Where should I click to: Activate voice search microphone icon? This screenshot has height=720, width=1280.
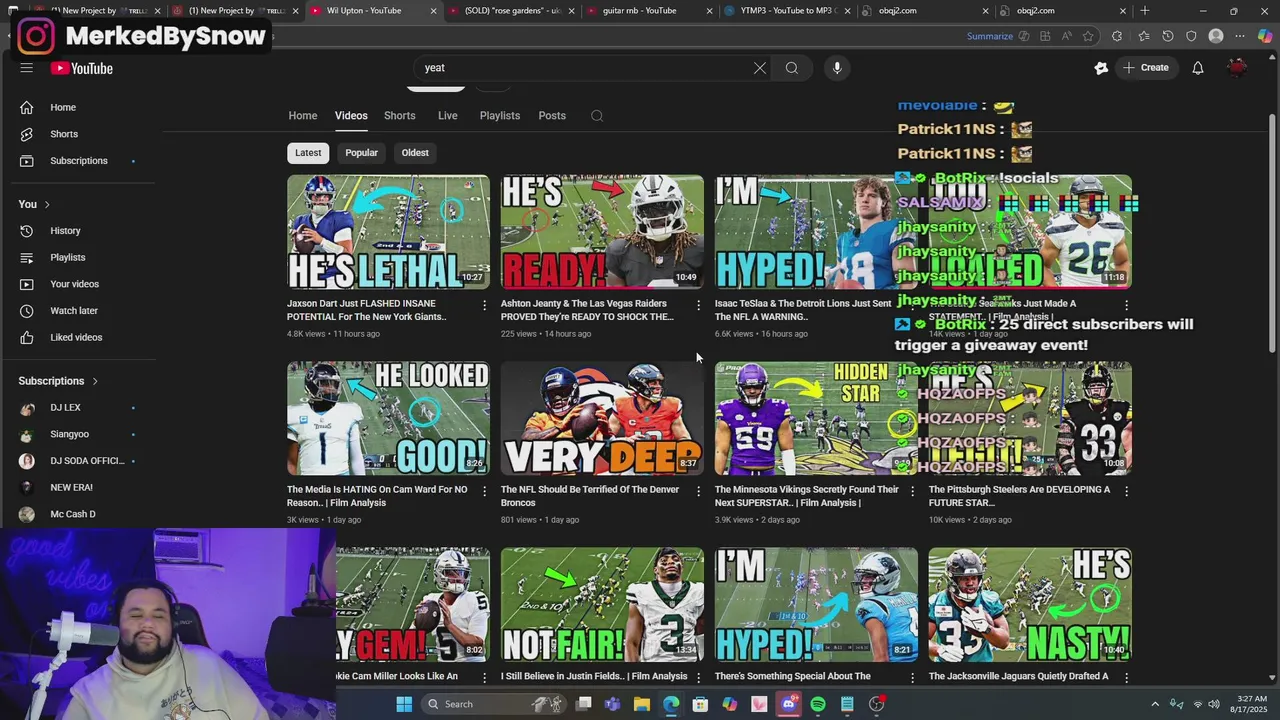click(x=837, y=68)
